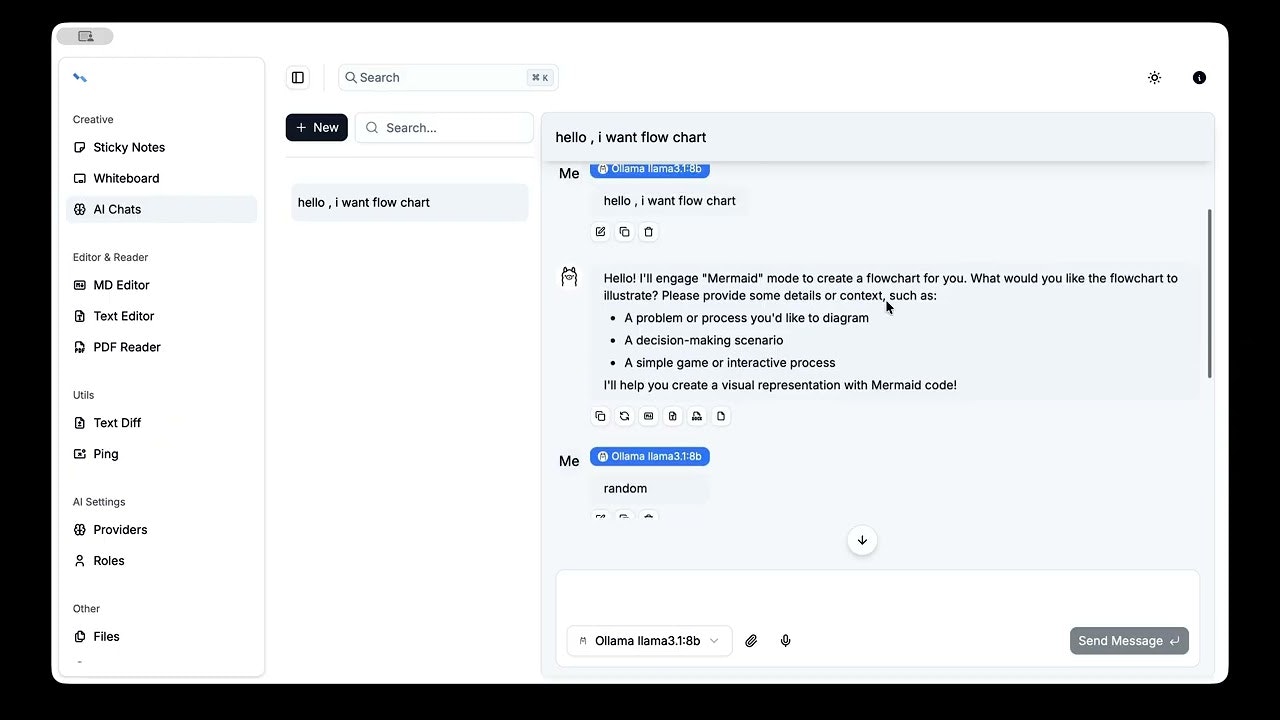Open AI Providers settings

161,530
